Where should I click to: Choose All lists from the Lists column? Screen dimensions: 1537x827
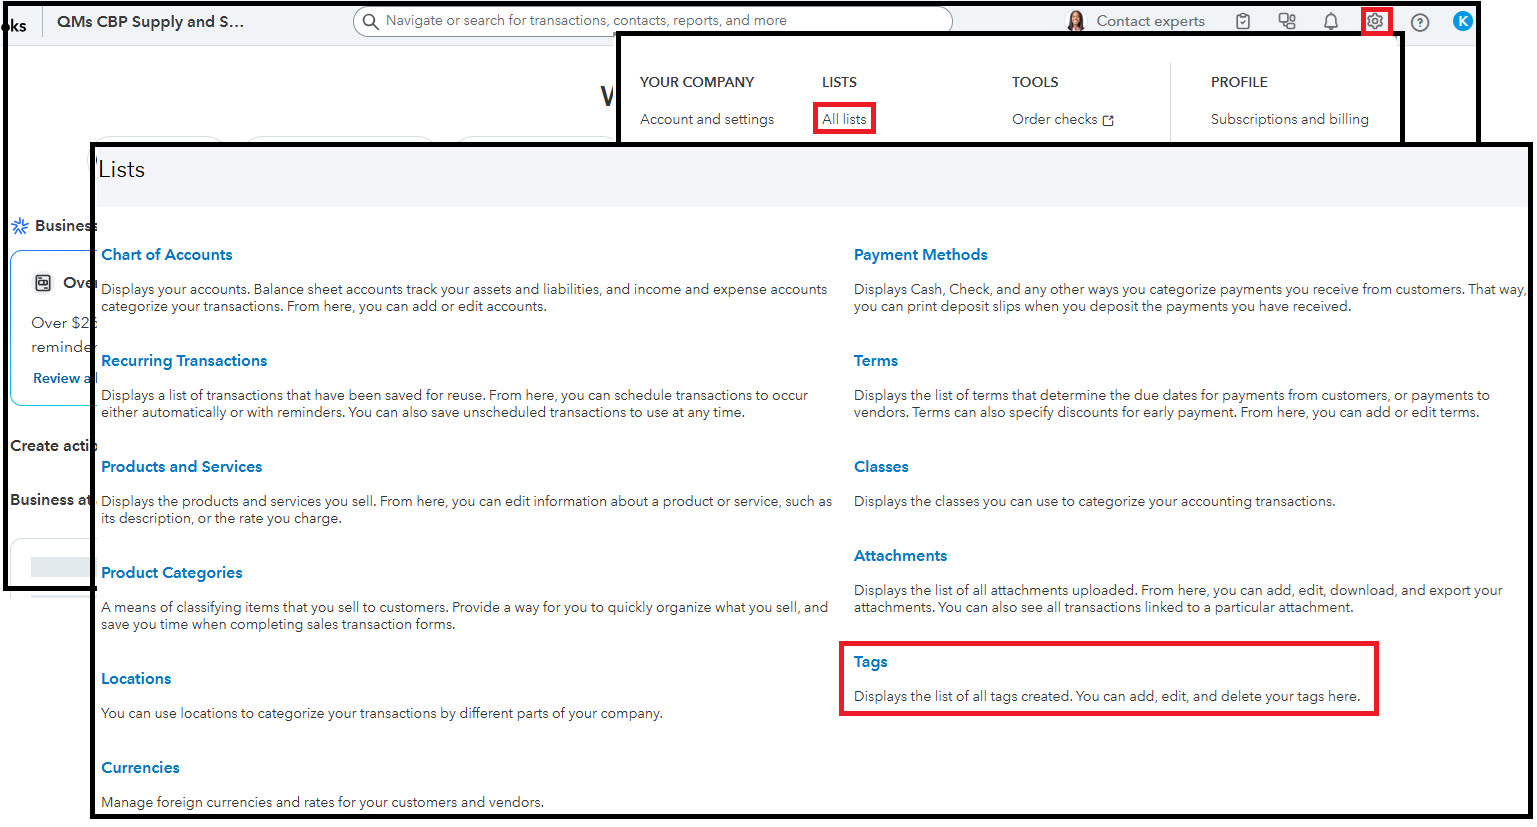844,119
